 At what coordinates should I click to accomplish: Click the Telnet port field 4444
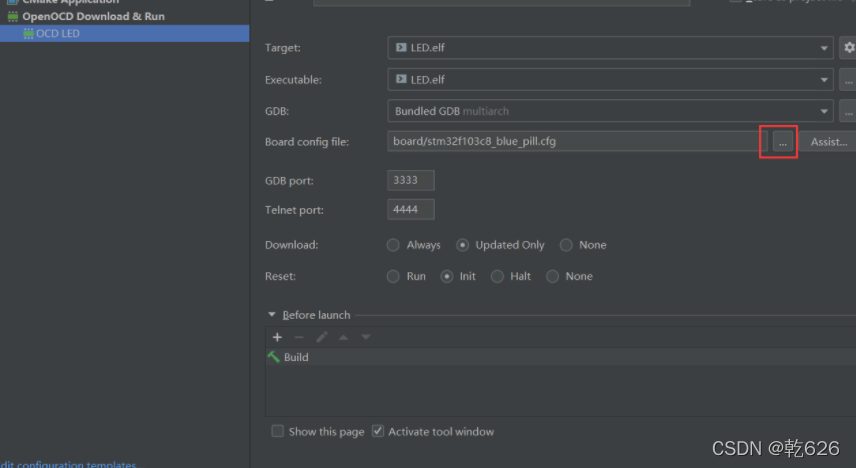point(411,209)
